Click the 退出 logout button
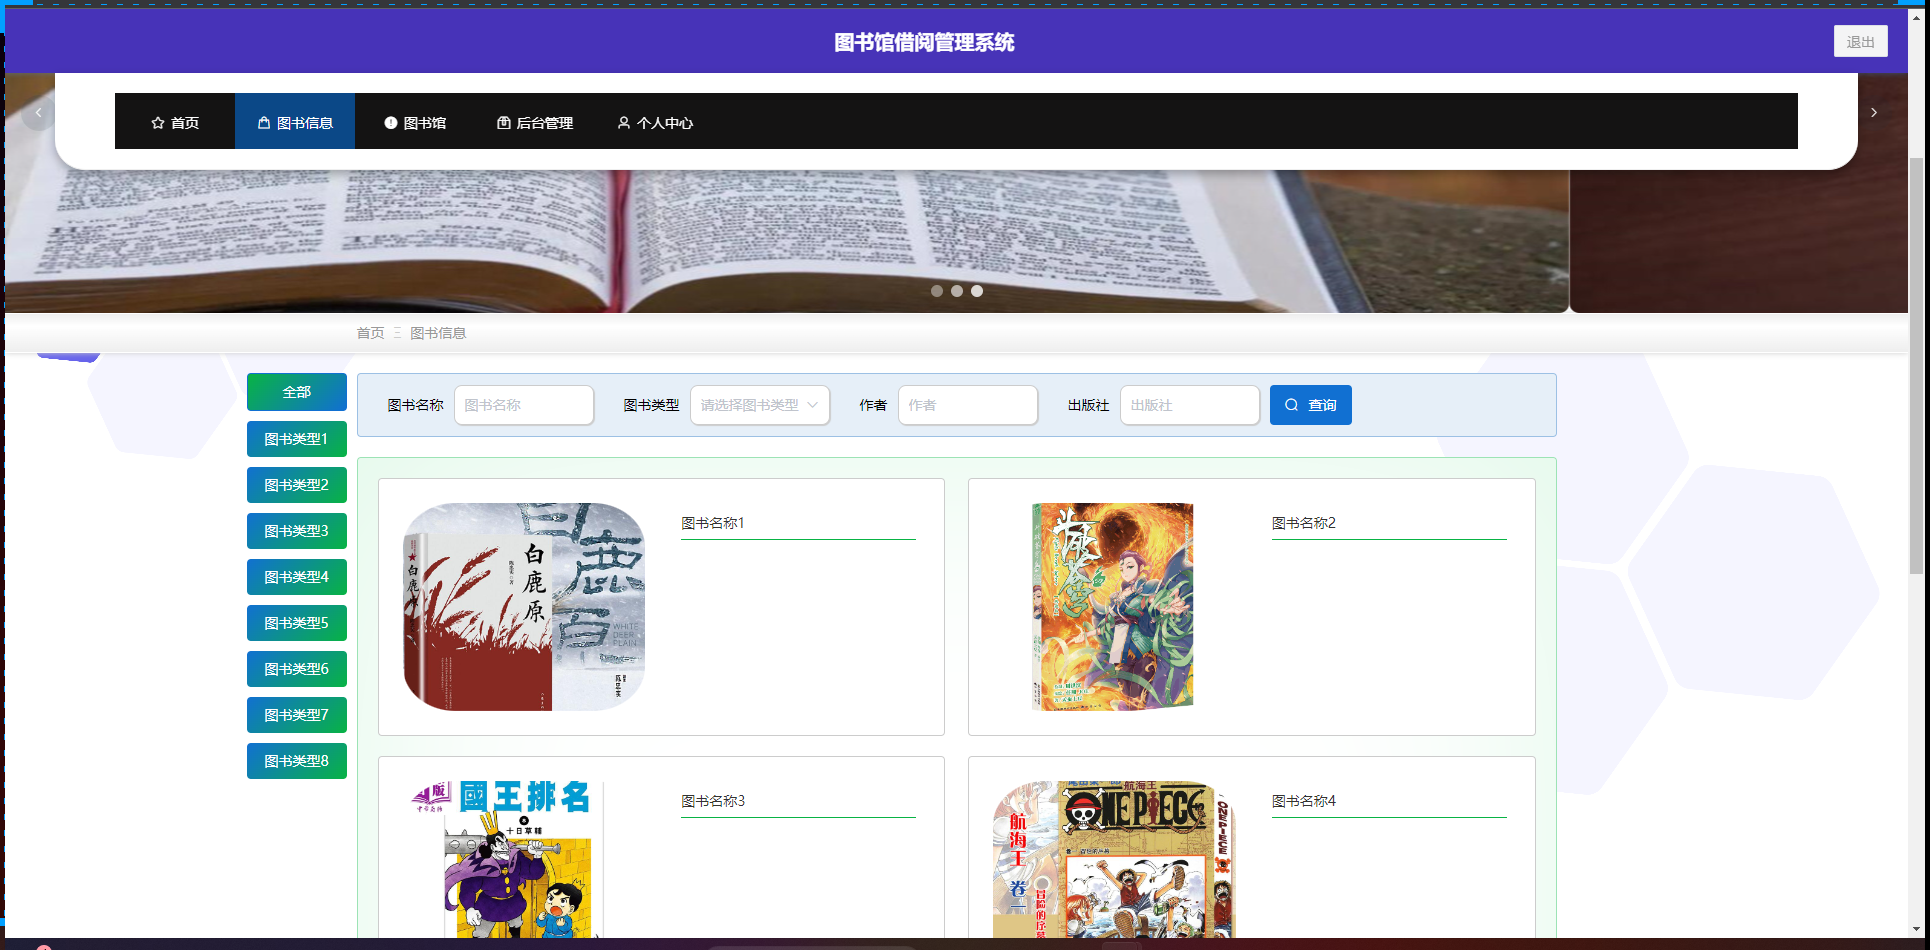The width and height of the screenshot is (1930, 950). click(1861, 42)
